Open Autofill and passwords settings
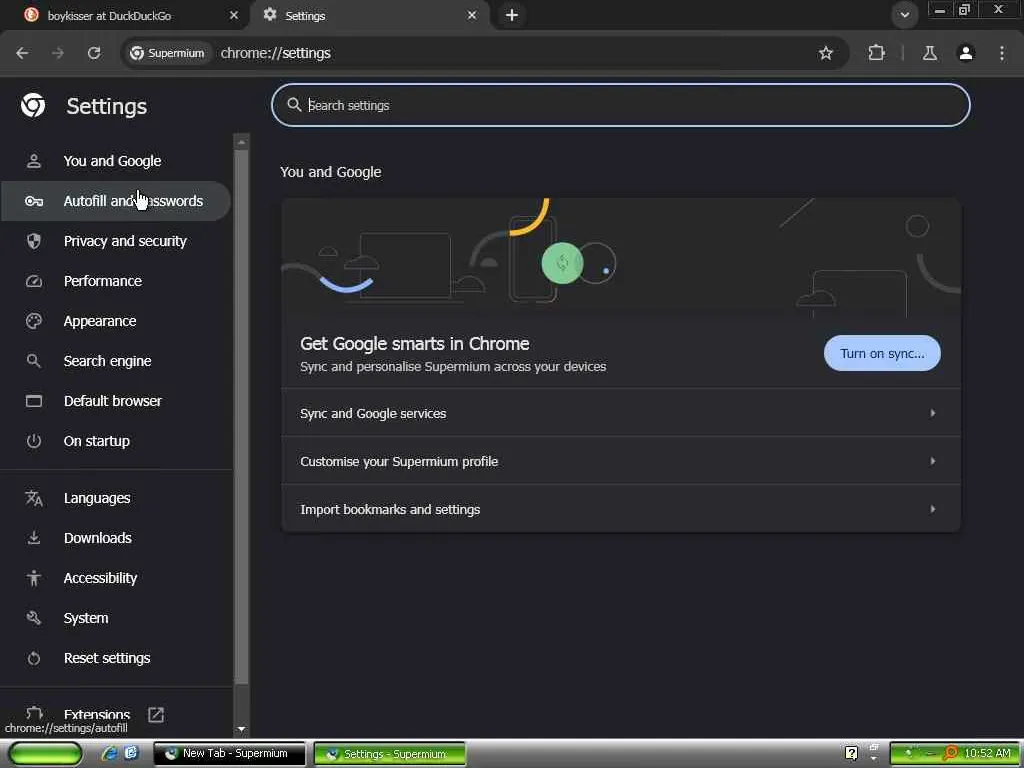The height and width of the screenshot is (768, 1024). (116, 200)
